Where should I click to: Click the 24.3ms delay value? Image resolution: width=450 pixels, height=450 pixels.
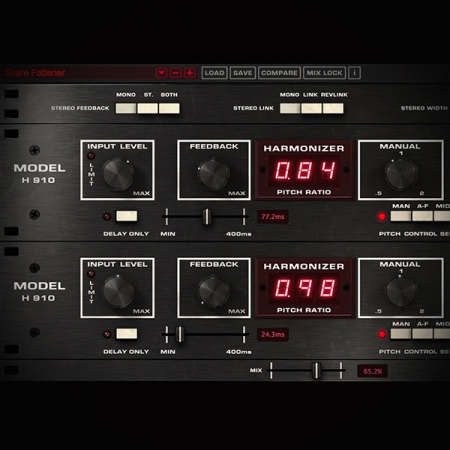point(273,334)
